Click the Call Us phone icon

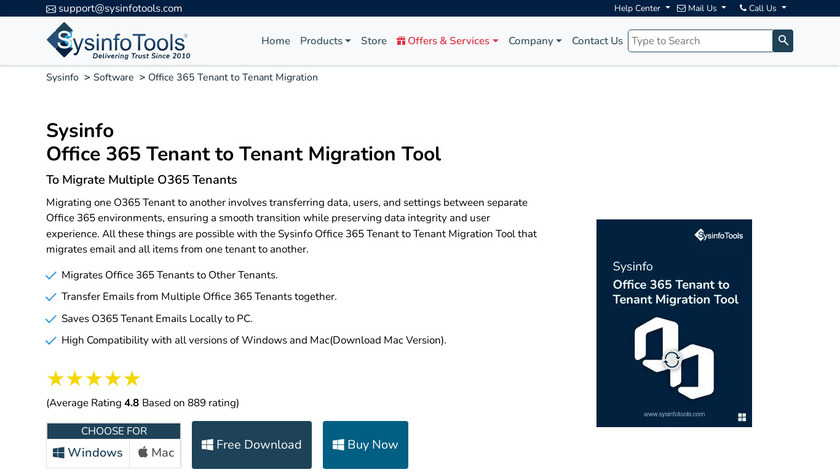743,8
